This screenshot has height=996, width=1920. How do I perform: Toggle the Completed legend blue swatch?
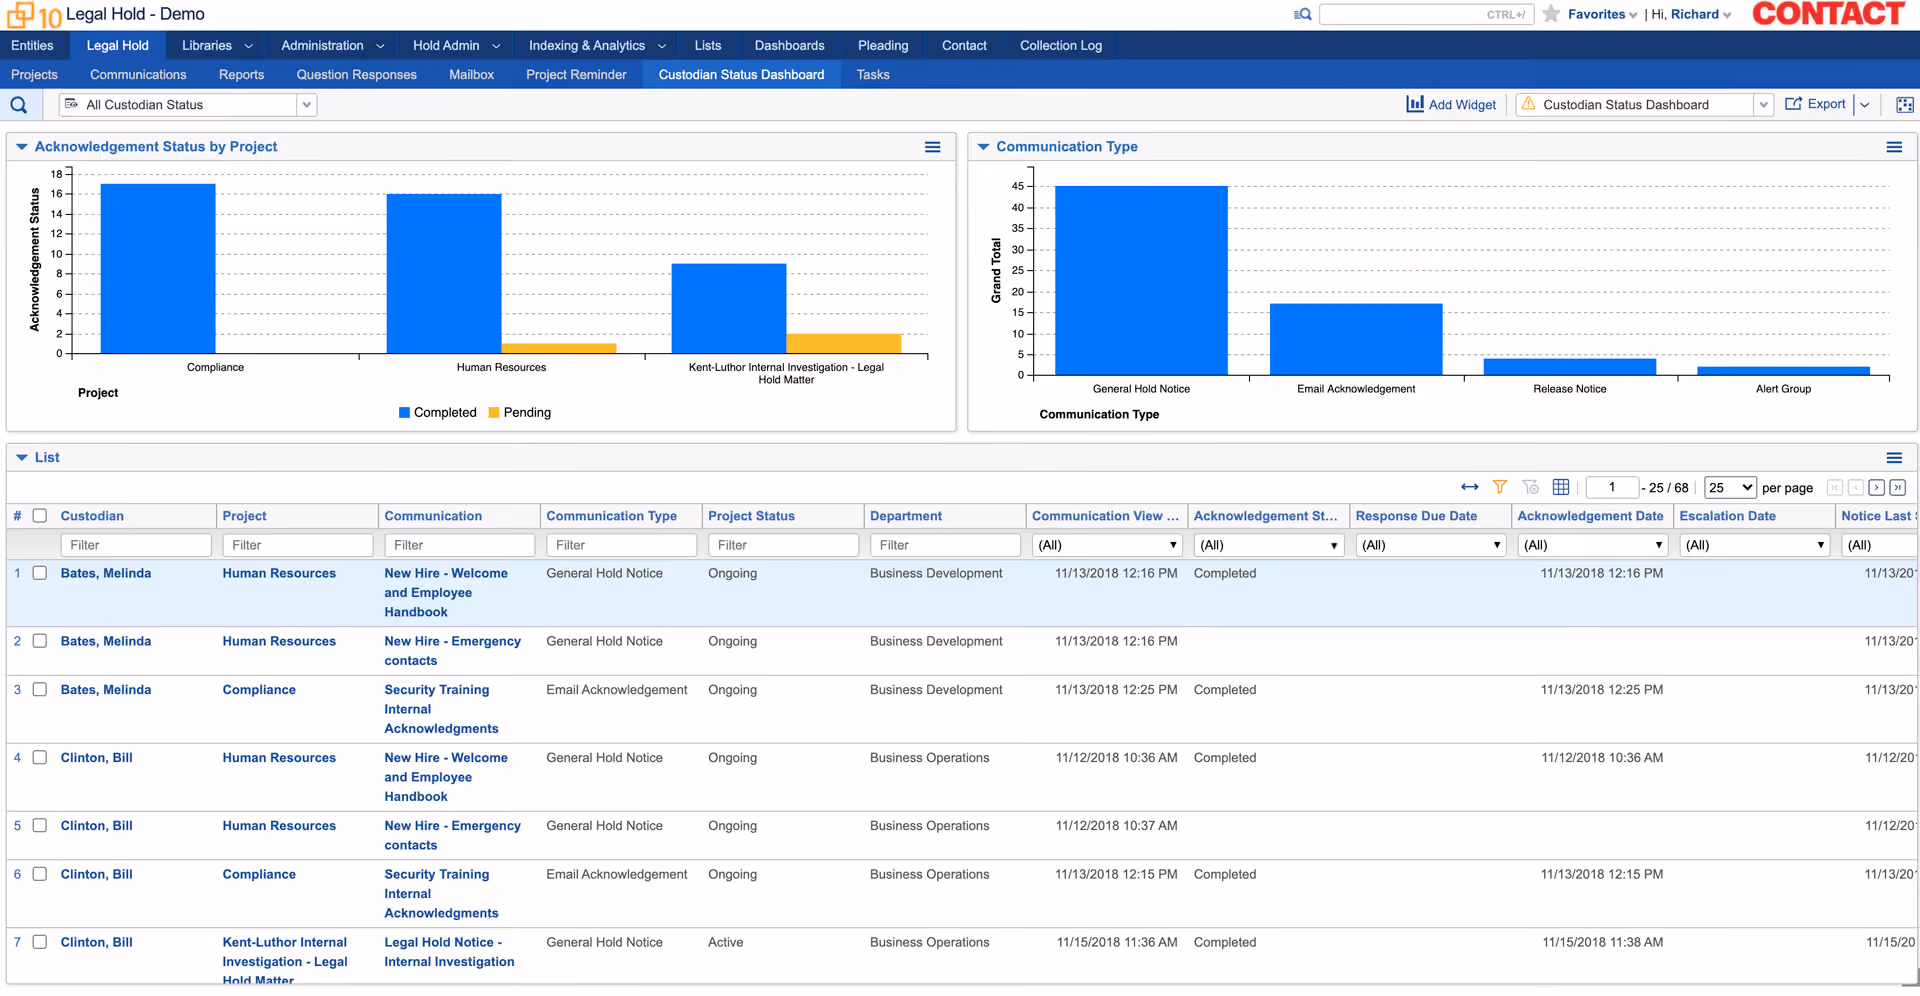(404, 412)
